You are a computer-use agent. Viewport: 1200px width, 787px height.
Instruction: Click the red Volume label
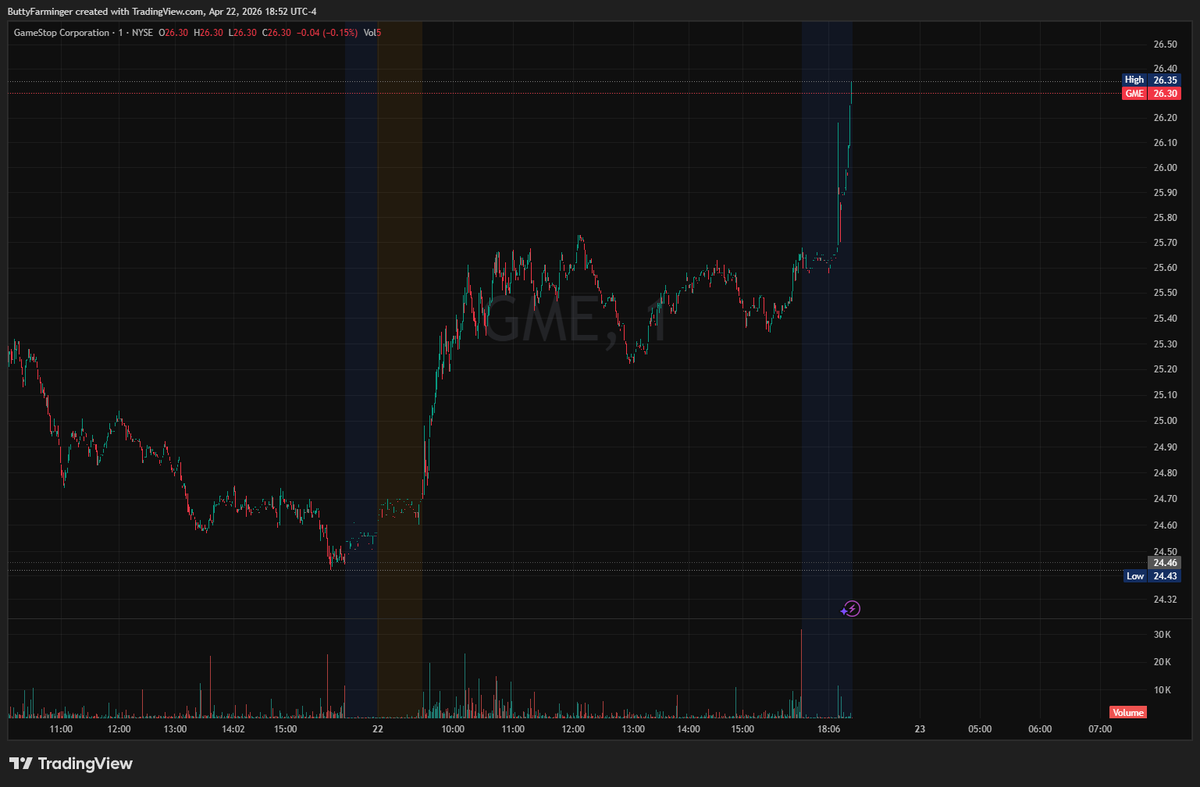pos(1128,712)
